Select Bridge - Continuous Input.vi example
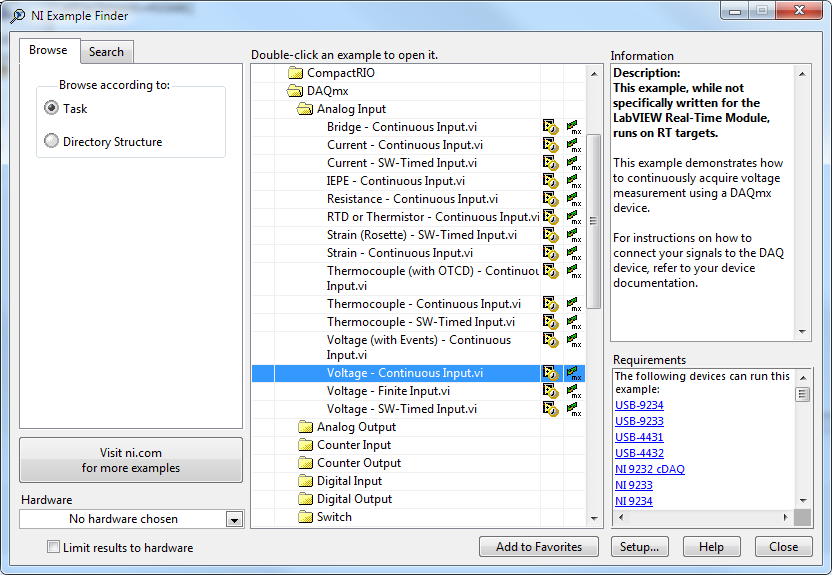832x575 pixels. click(402, 127)
